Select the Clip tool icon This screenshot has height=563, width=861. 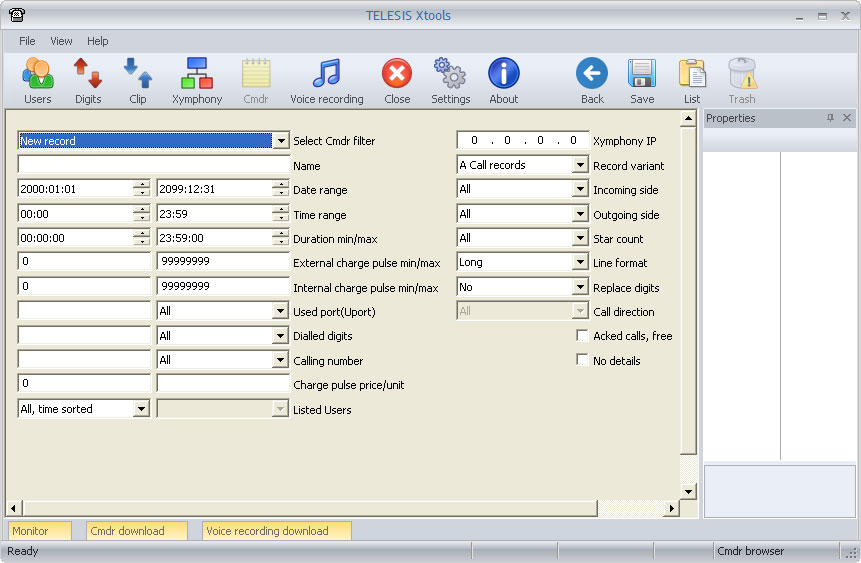point(138,80)
